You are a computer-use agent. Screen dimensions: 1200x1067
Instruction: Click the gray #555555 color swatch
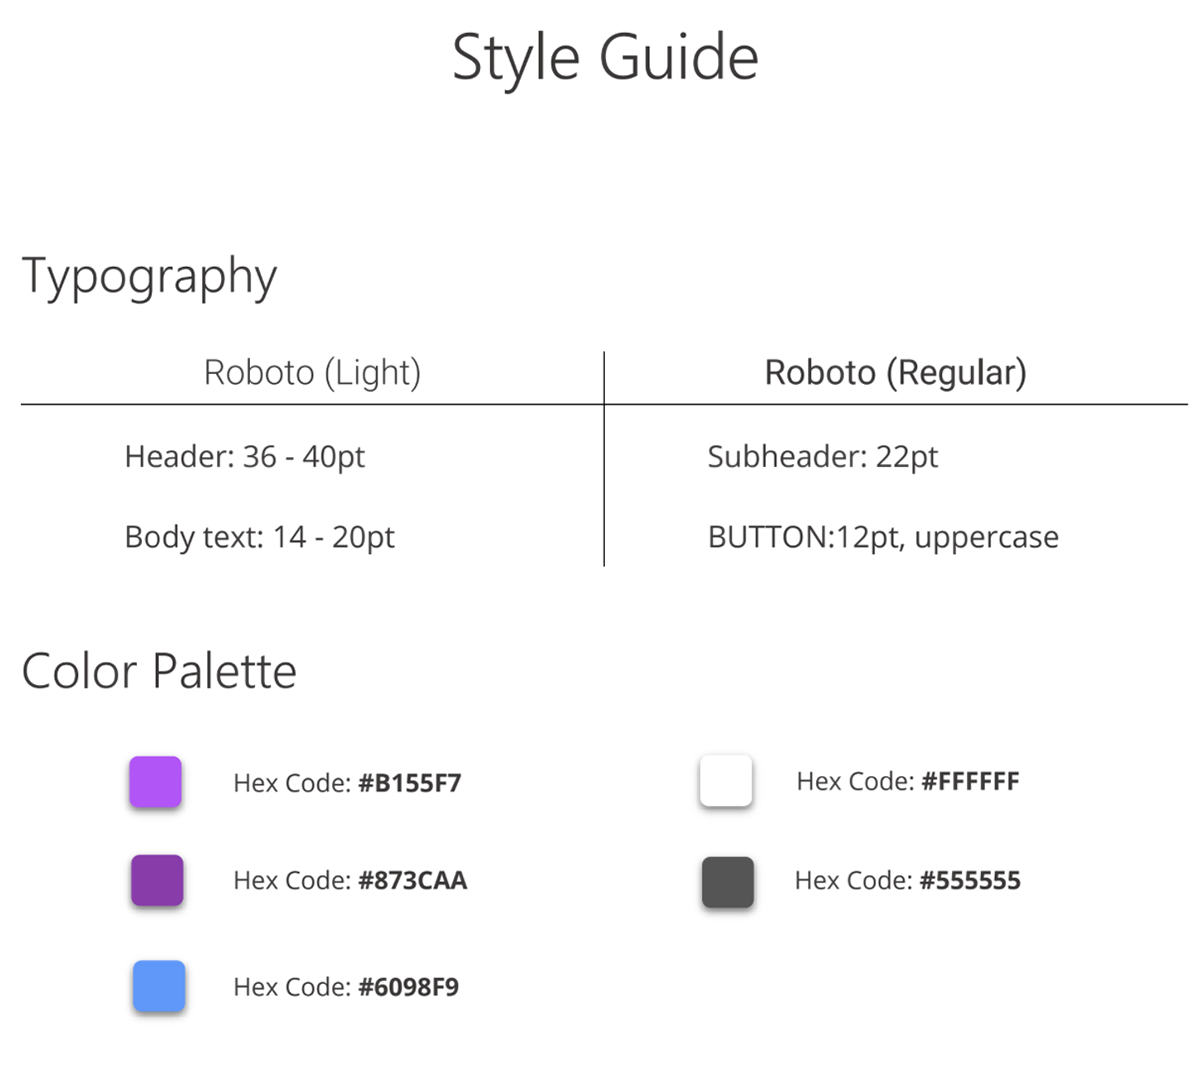[x=728, y=882]
